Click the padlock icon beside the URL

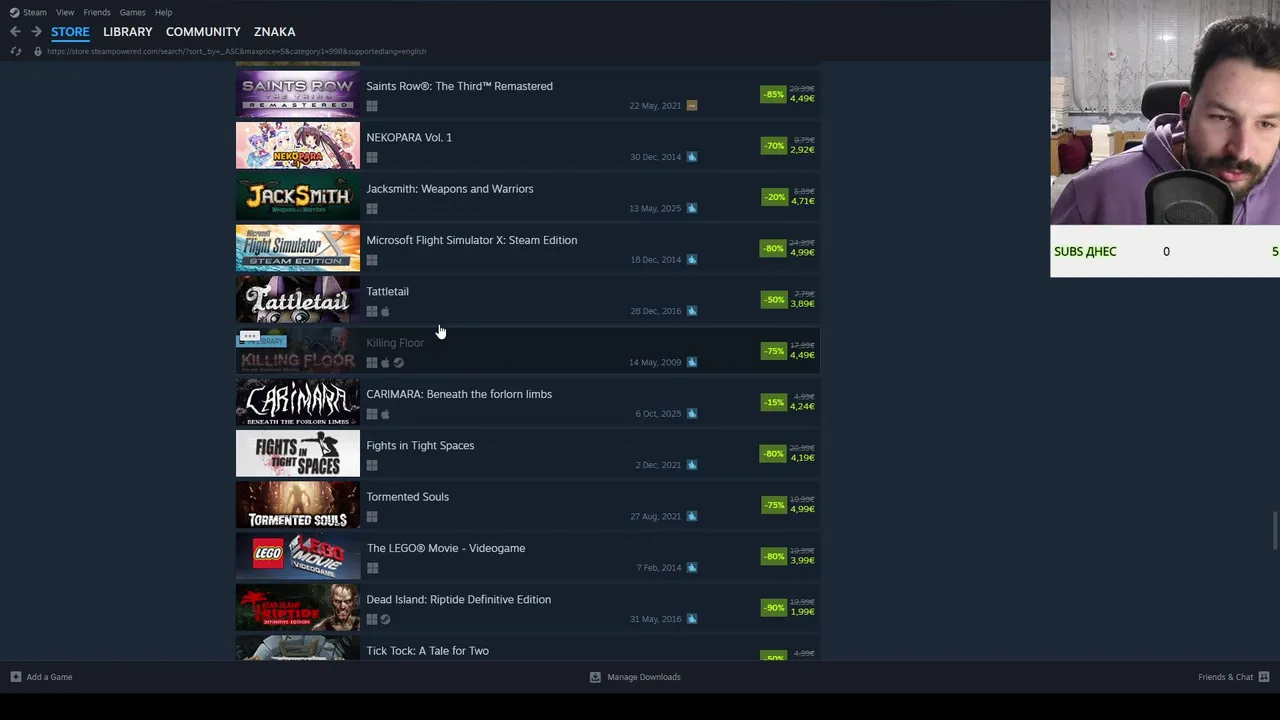[38, 51]
